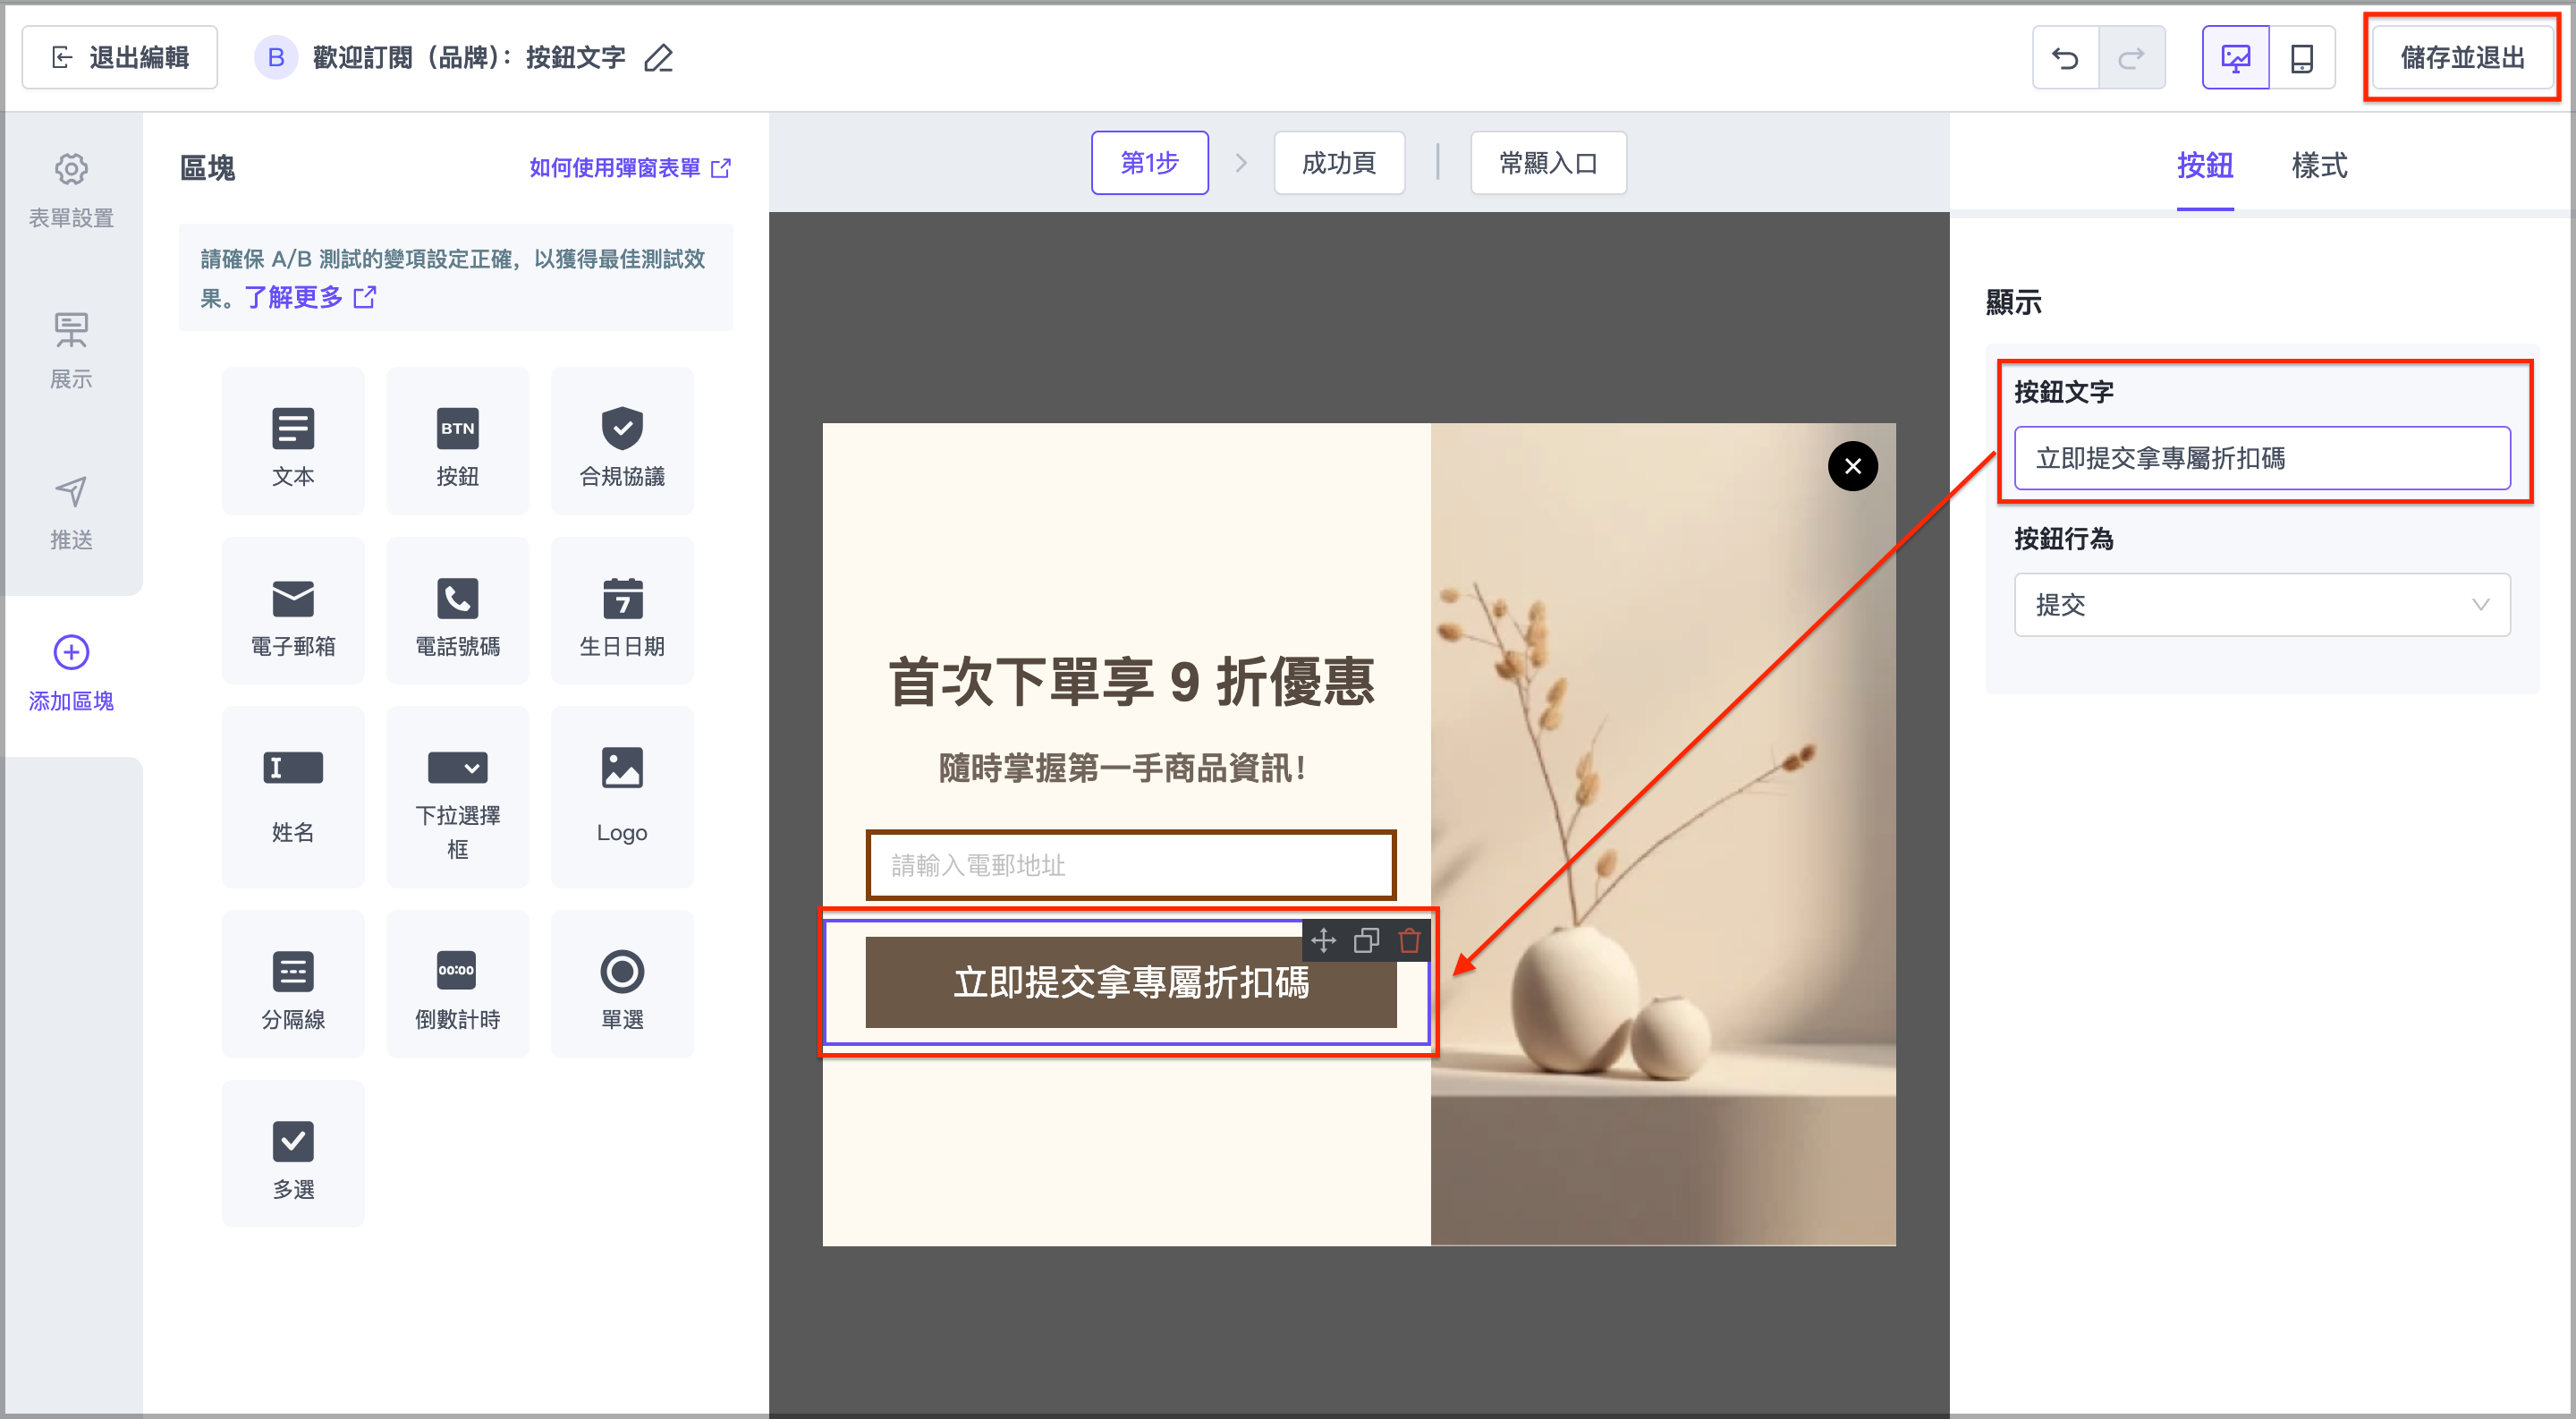This screenshot has width=2576, height=1419.
Task: Add a multi-select (多選) checkbox block
Action: coord(293,1155)
